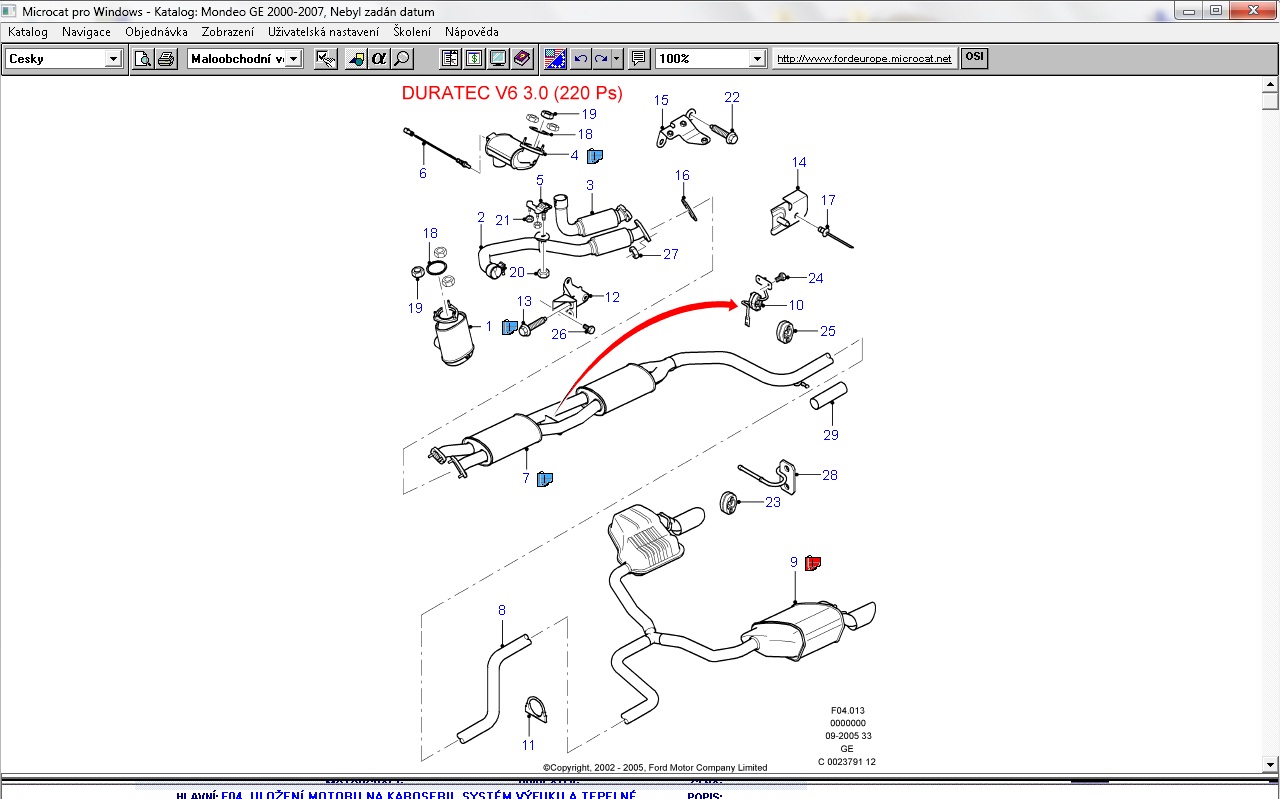Click the purple book toolbar icon
Image resolution: width=1280 pixels, height=799 pixels.
(x=522, y=59)
